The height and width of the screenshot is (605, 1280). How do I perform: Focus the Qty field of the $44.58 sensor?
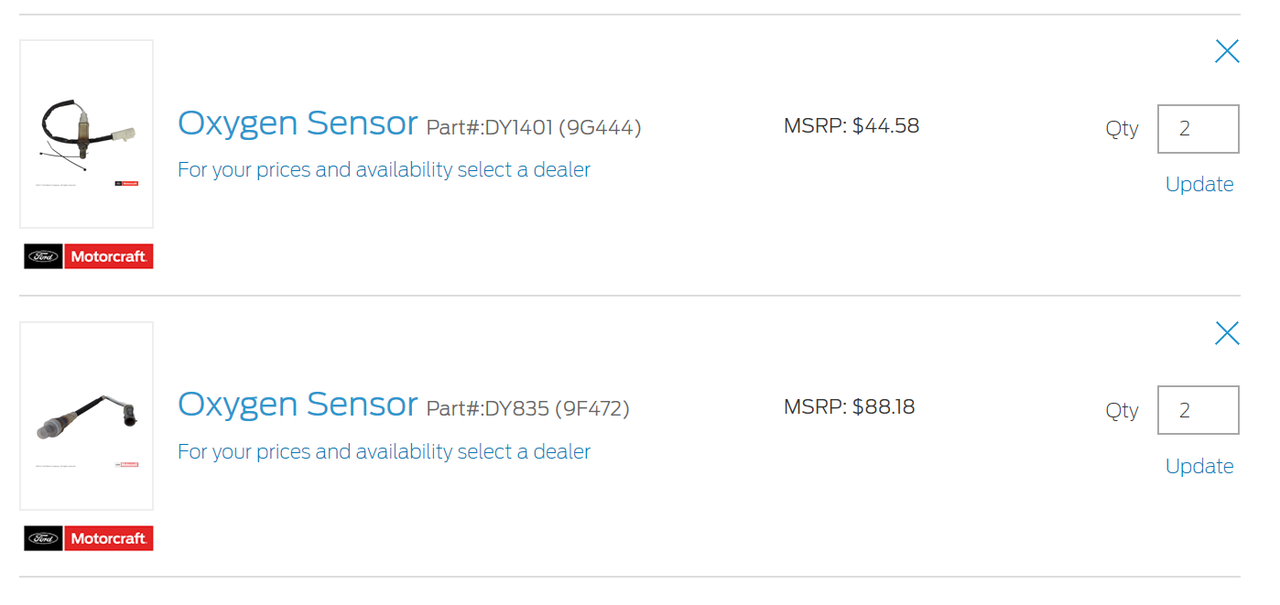click(1198, 129)
